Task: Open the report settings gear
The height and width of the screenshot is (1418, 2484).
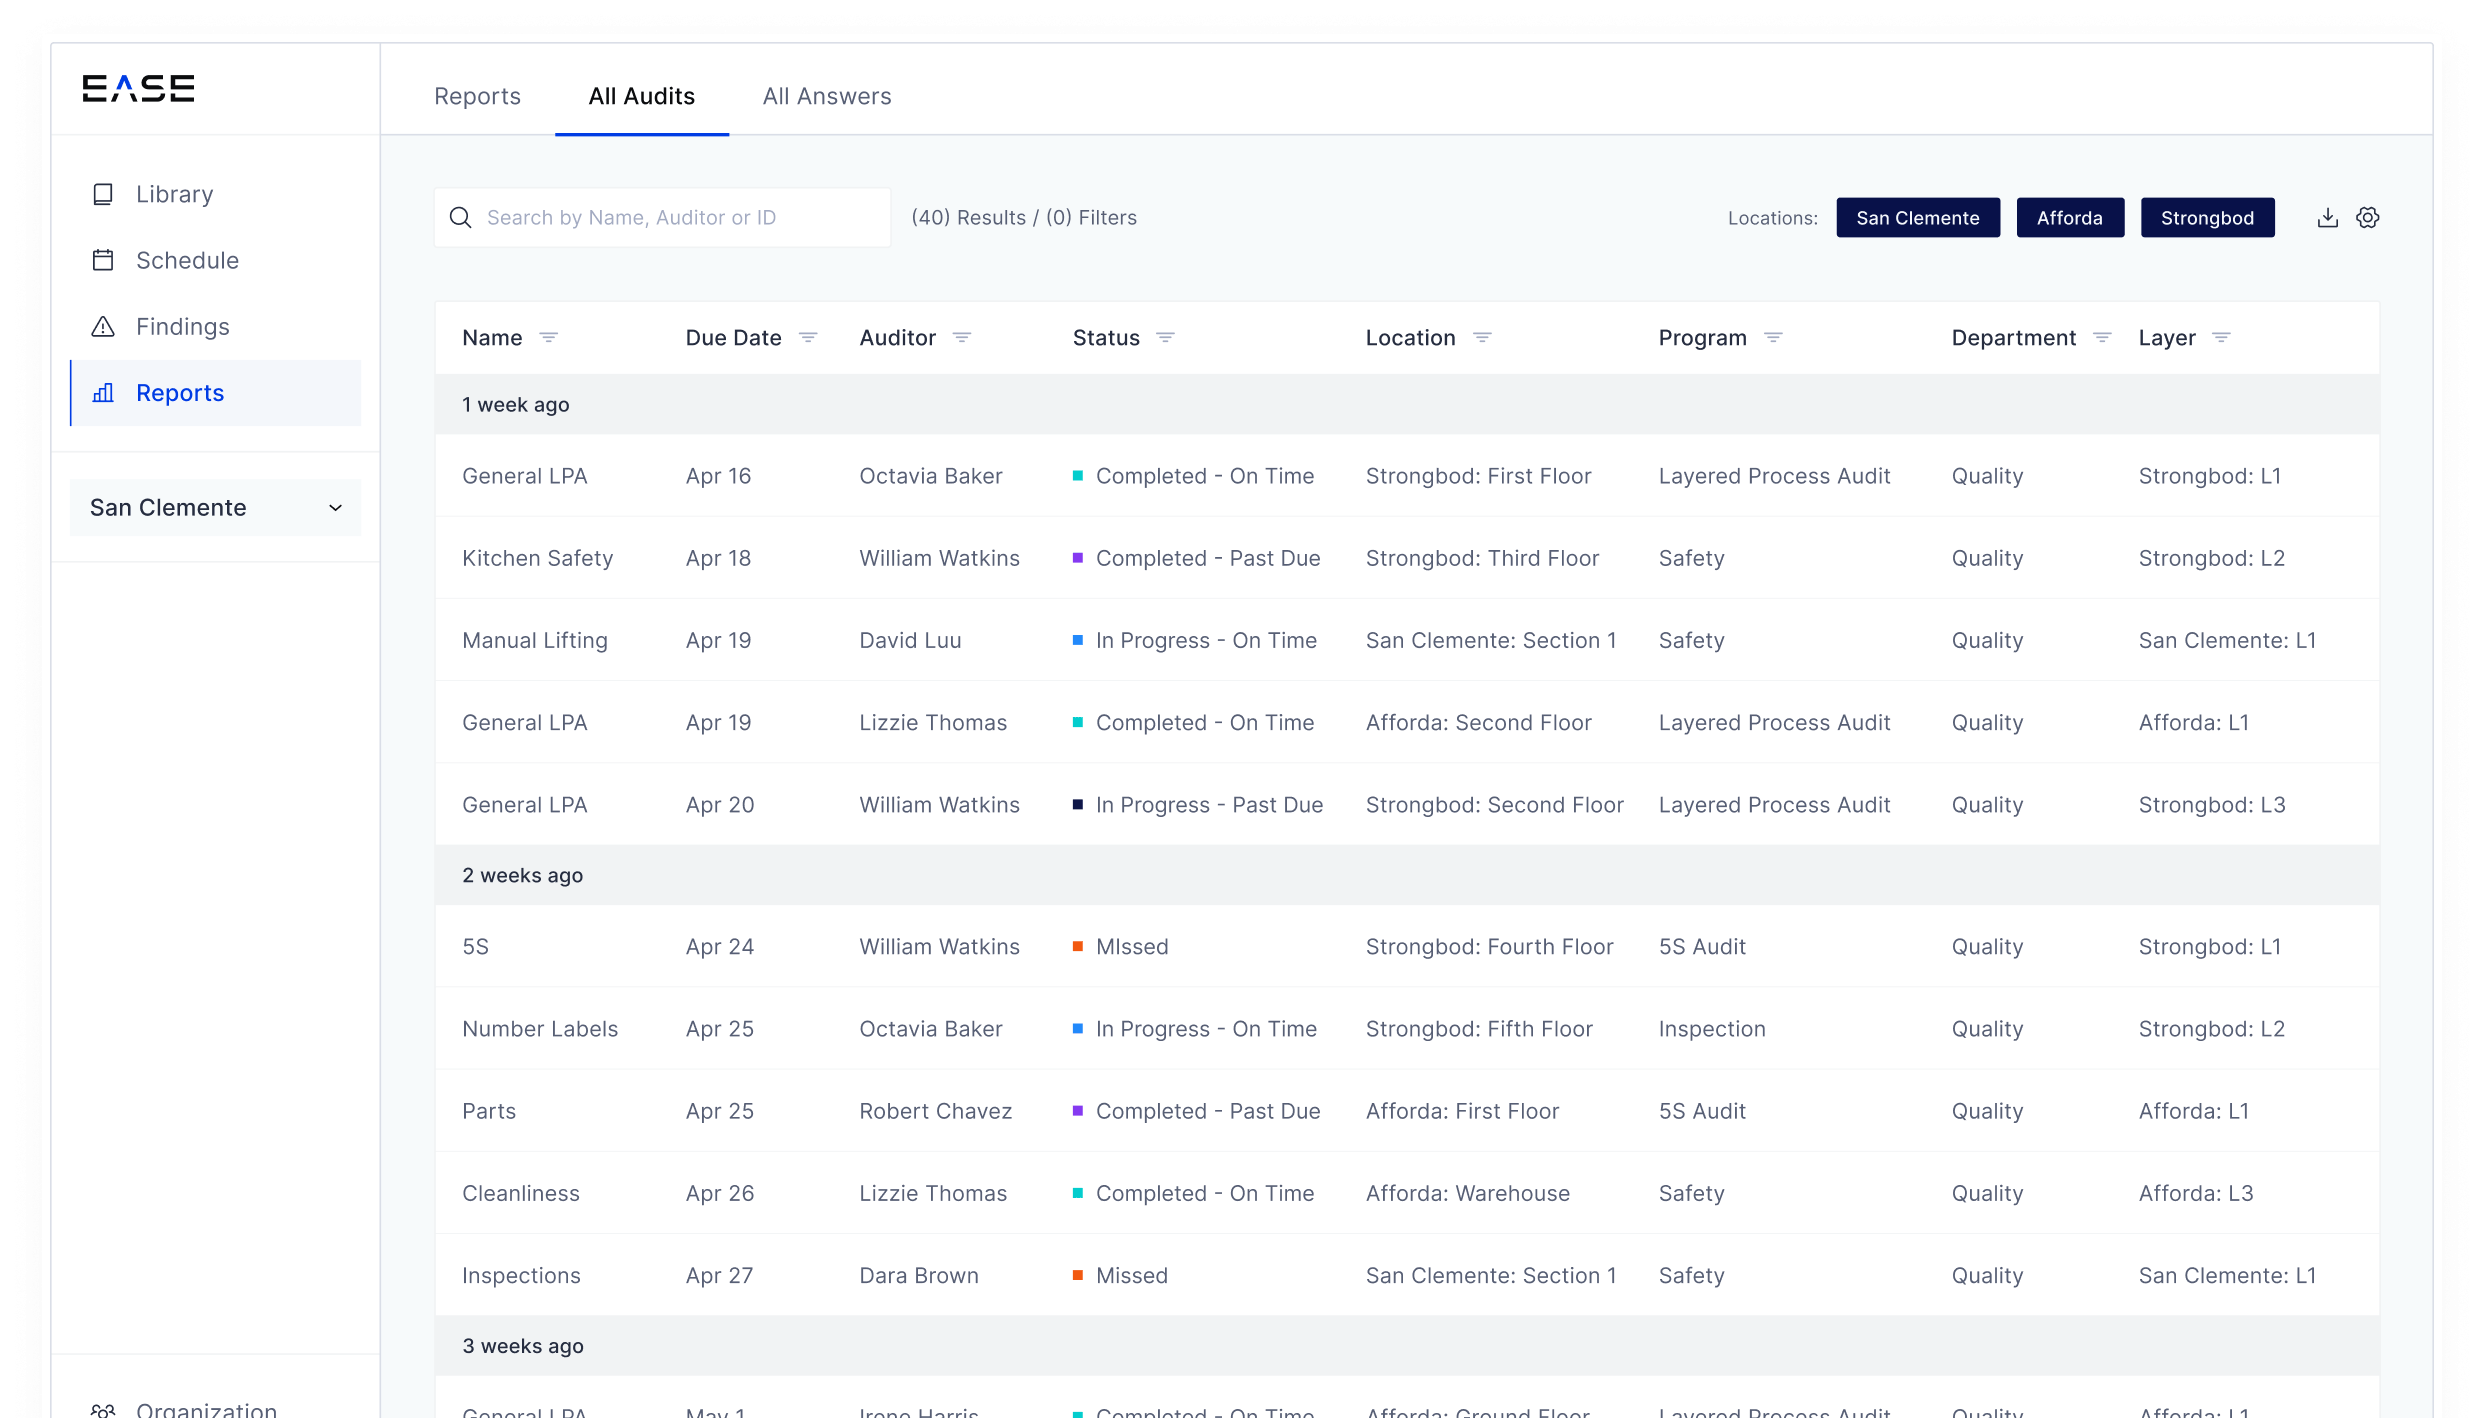Action: (2368, 217)
